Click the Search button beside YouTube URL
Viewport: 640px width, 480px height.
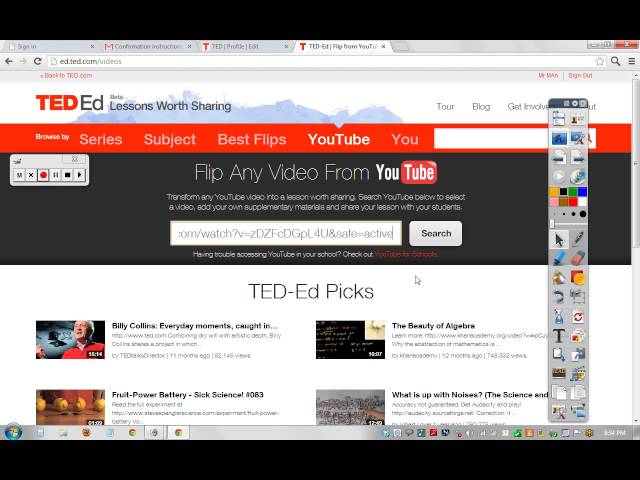coord(436,233)
